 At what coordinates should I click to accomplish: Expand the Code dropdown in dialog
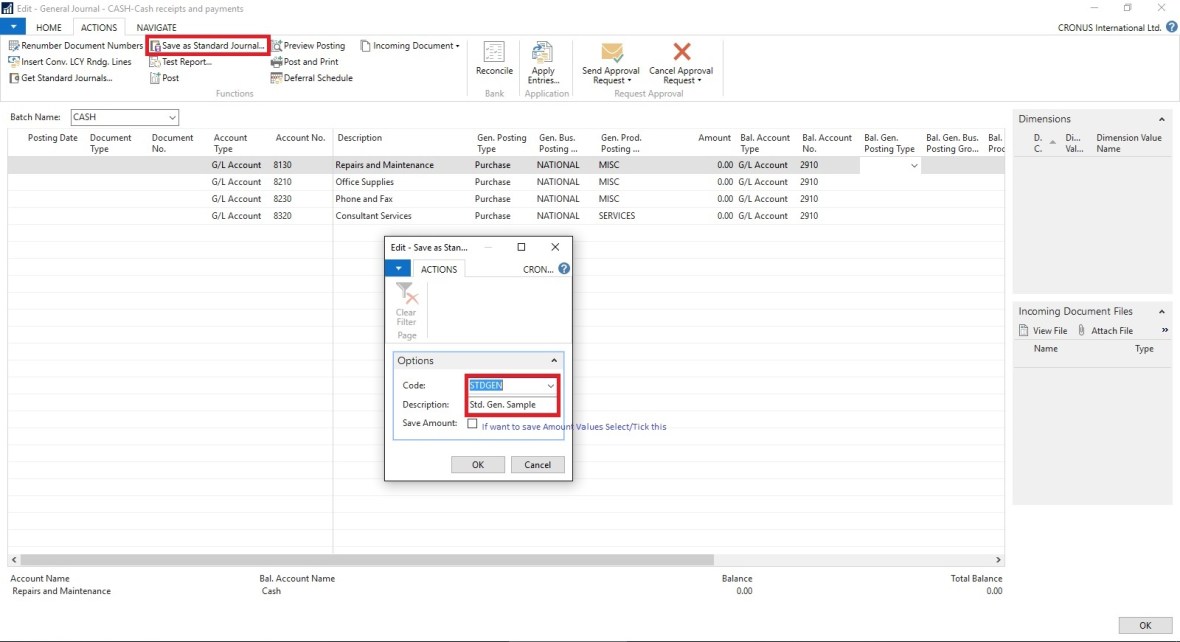[x=550, y=386]
